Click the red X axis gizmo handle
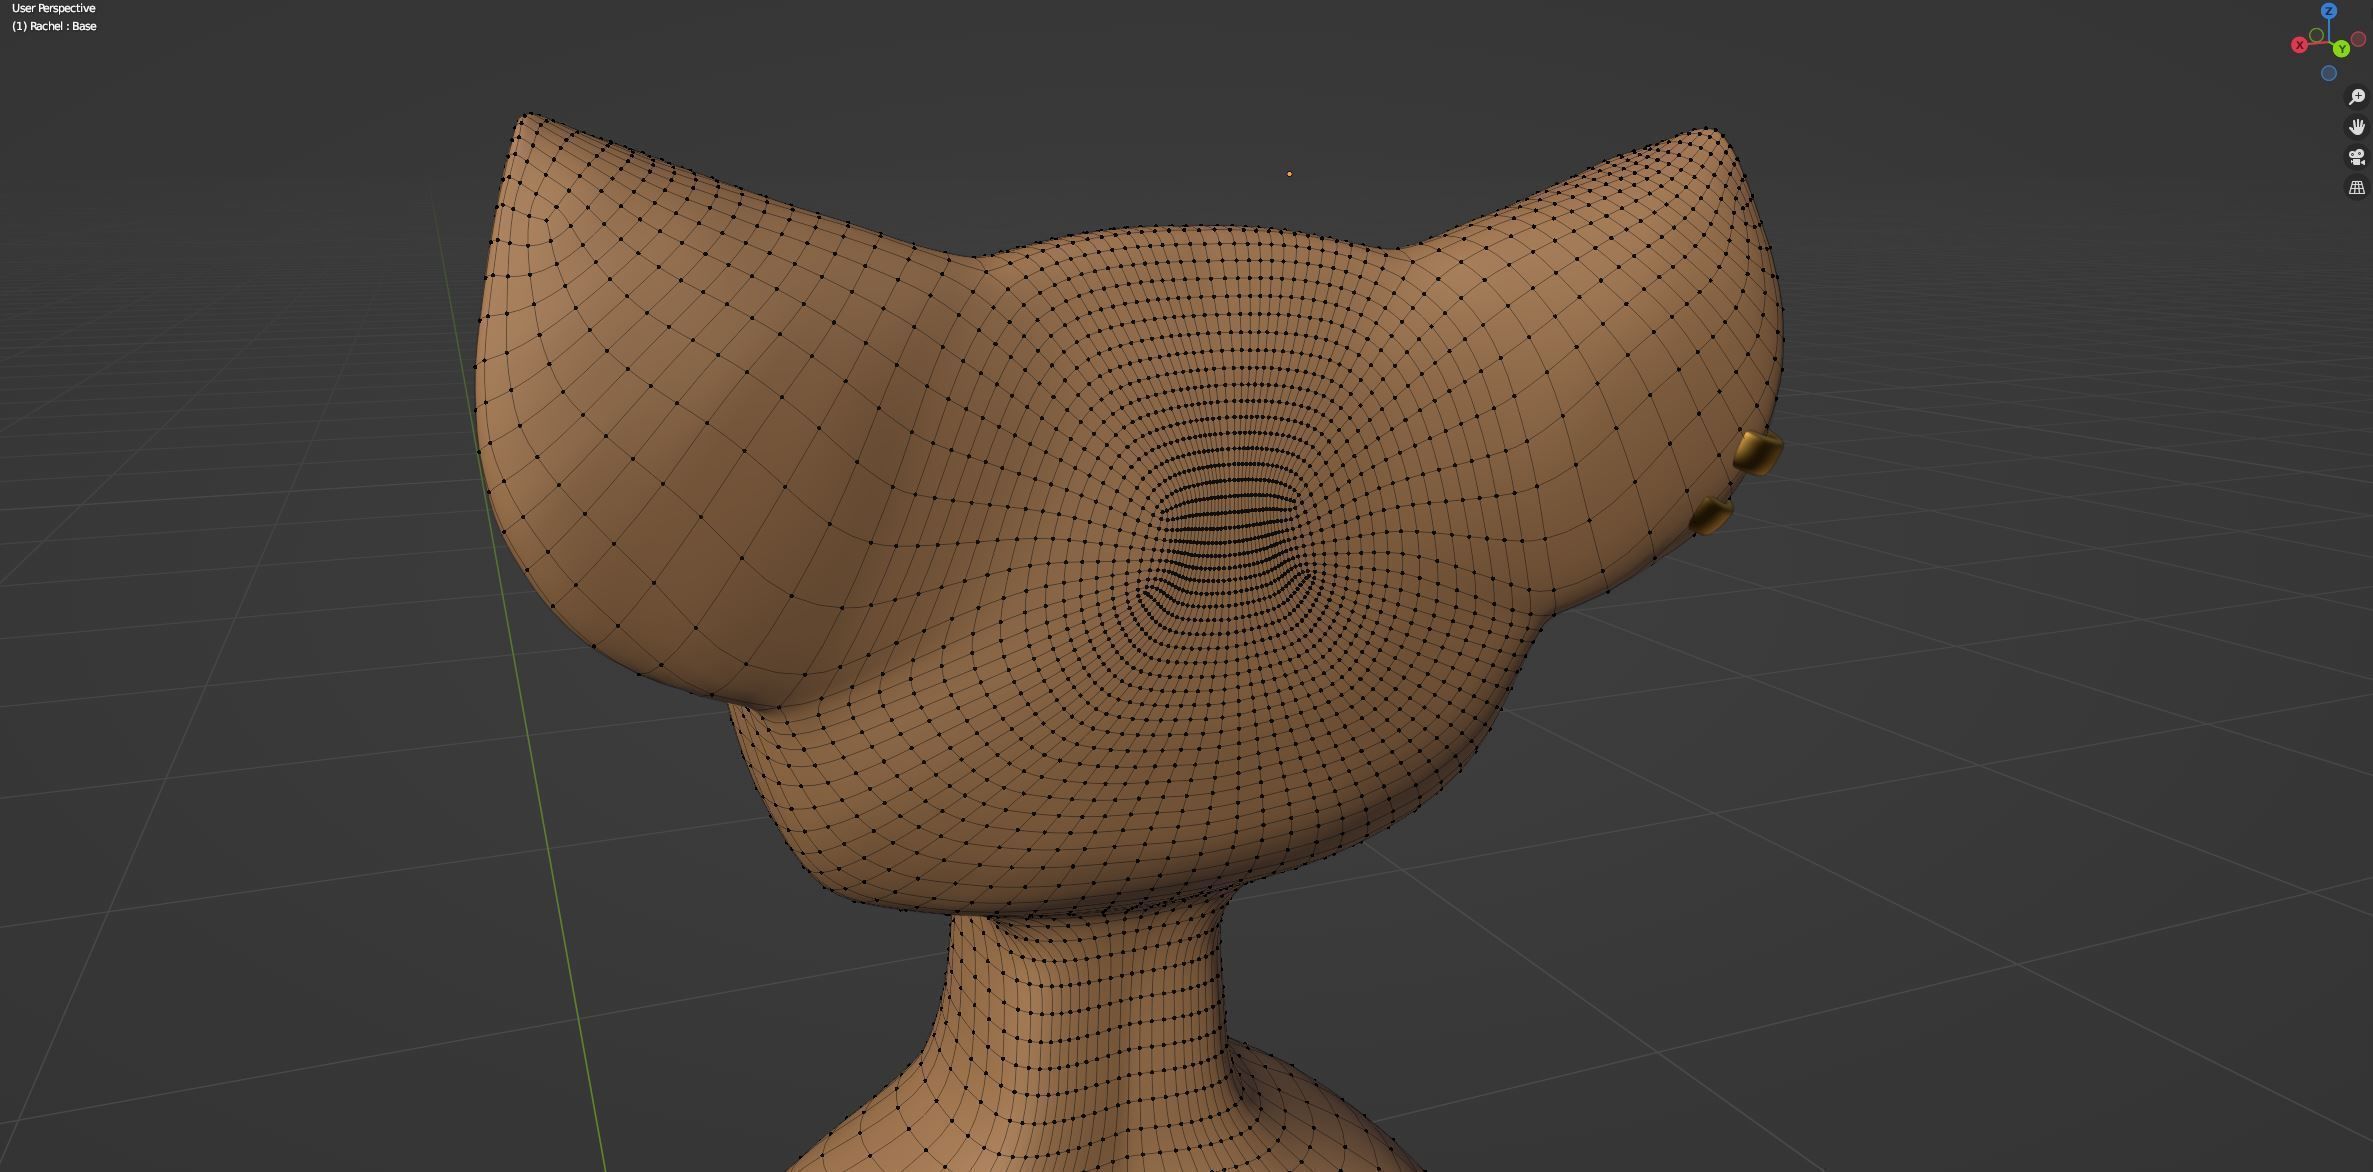Screen dimensions: 2373x1172 (2299, 45)
